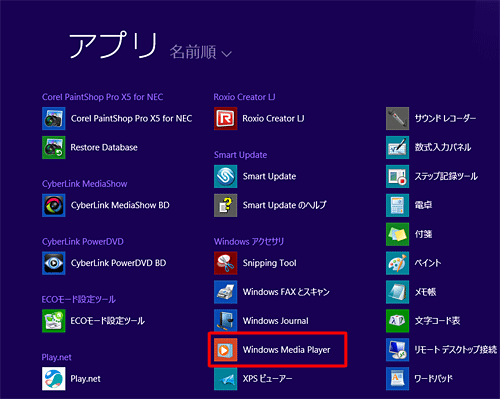Click the リモート デスクトップ接続 label
Screen dimensions: 500x399
pyautogui.click(x=456, y=350)
